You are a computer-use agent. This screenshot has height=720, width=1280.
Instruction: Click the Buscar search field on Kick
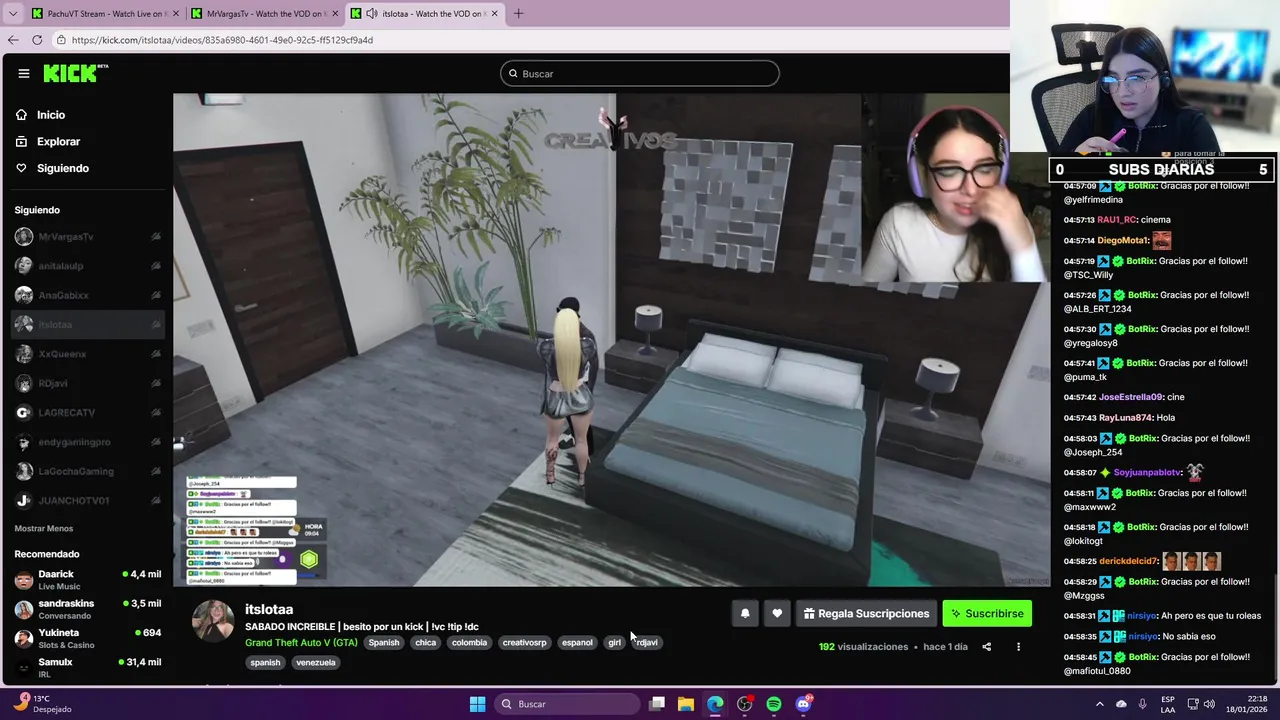640,73
